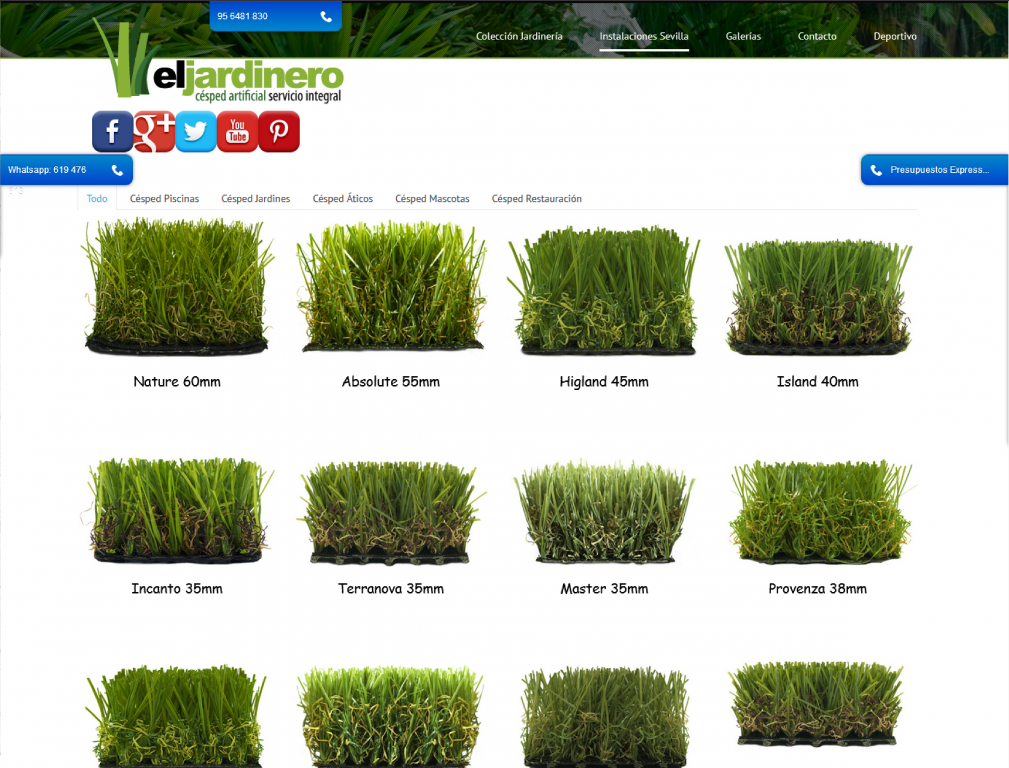
Task: Open the Twitter bird icon
Action: [196, 132]
